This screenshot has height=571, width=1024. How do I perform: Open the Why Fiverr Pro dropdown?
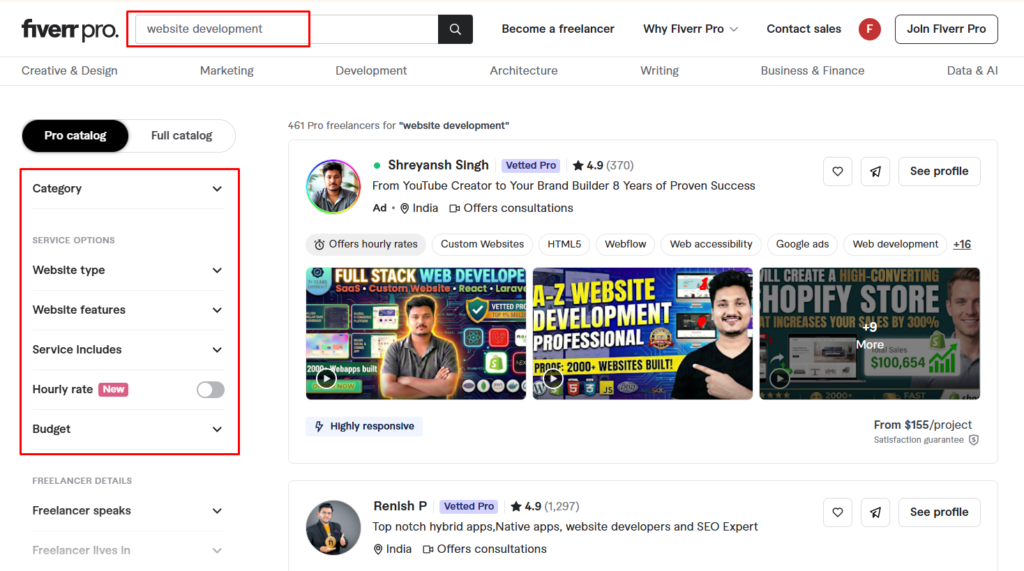click(690, 29)
